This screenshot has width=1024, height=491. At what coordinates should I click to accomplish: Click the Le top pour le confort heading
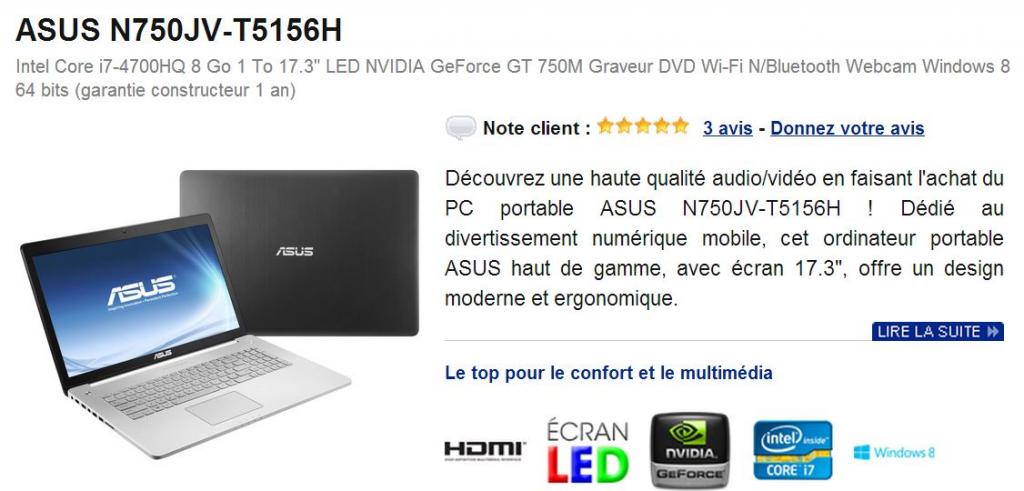point(609,373)
